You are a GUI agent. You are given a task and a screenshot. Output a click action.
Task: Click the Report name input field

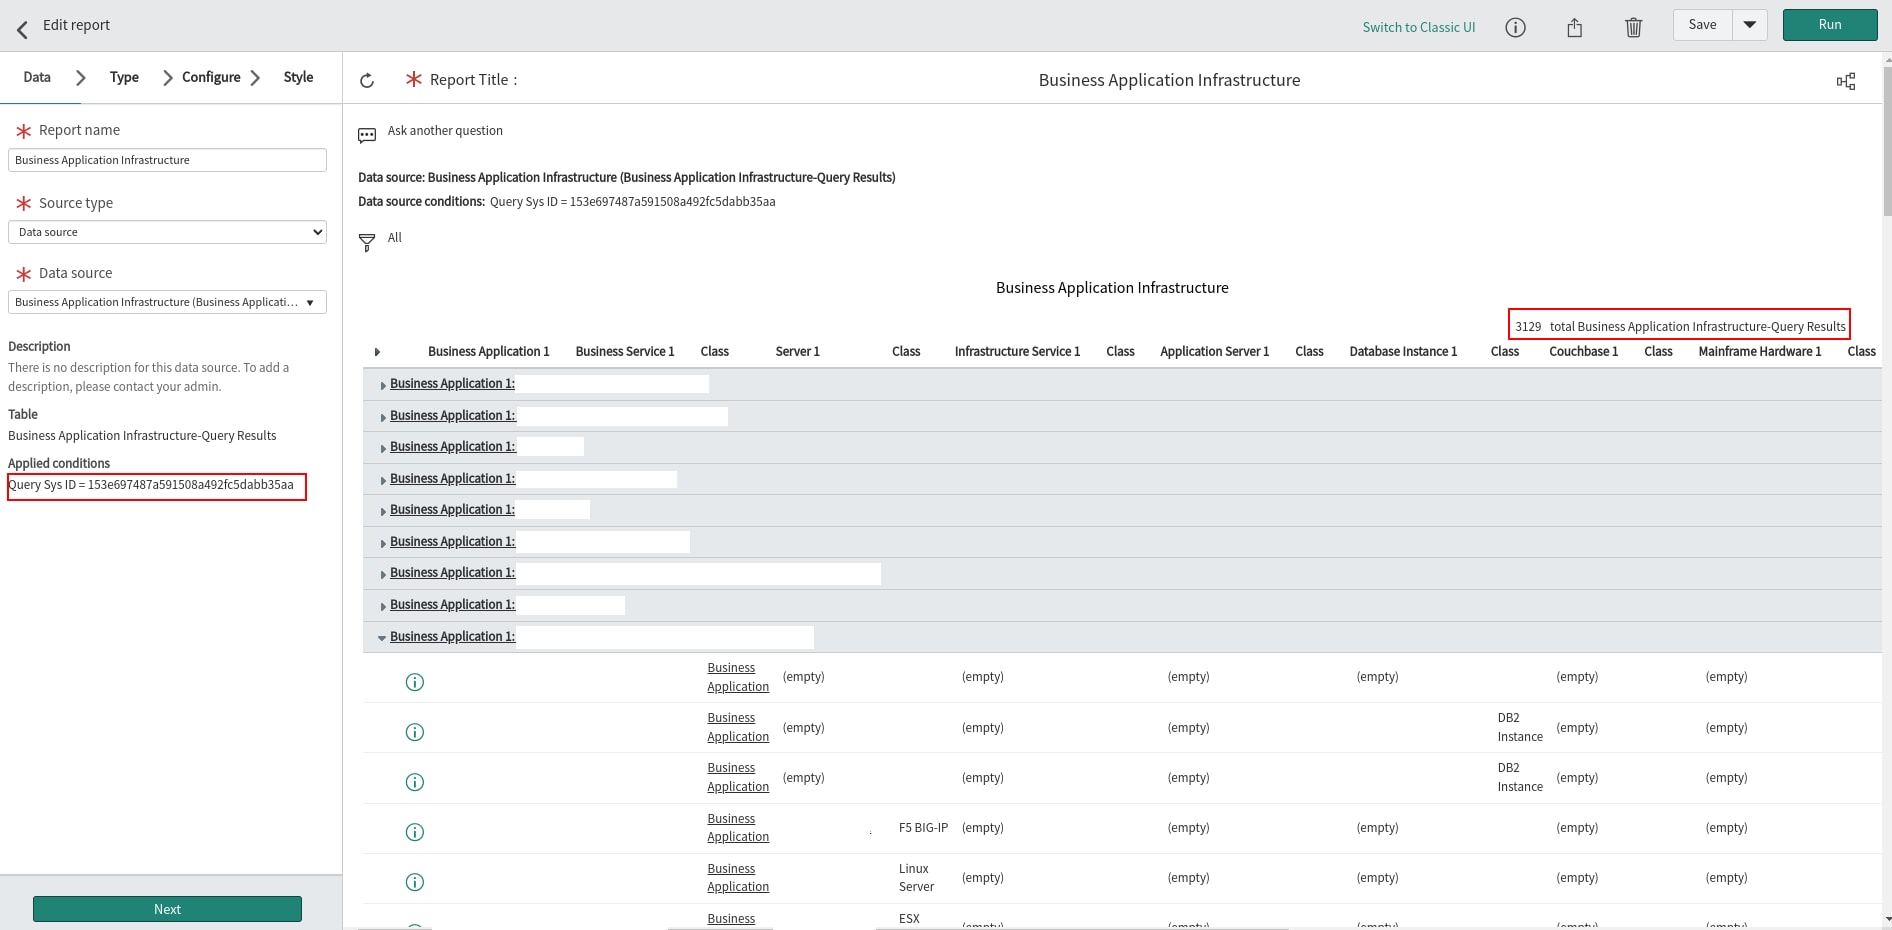pyautogui.click(x=167, y=160)
